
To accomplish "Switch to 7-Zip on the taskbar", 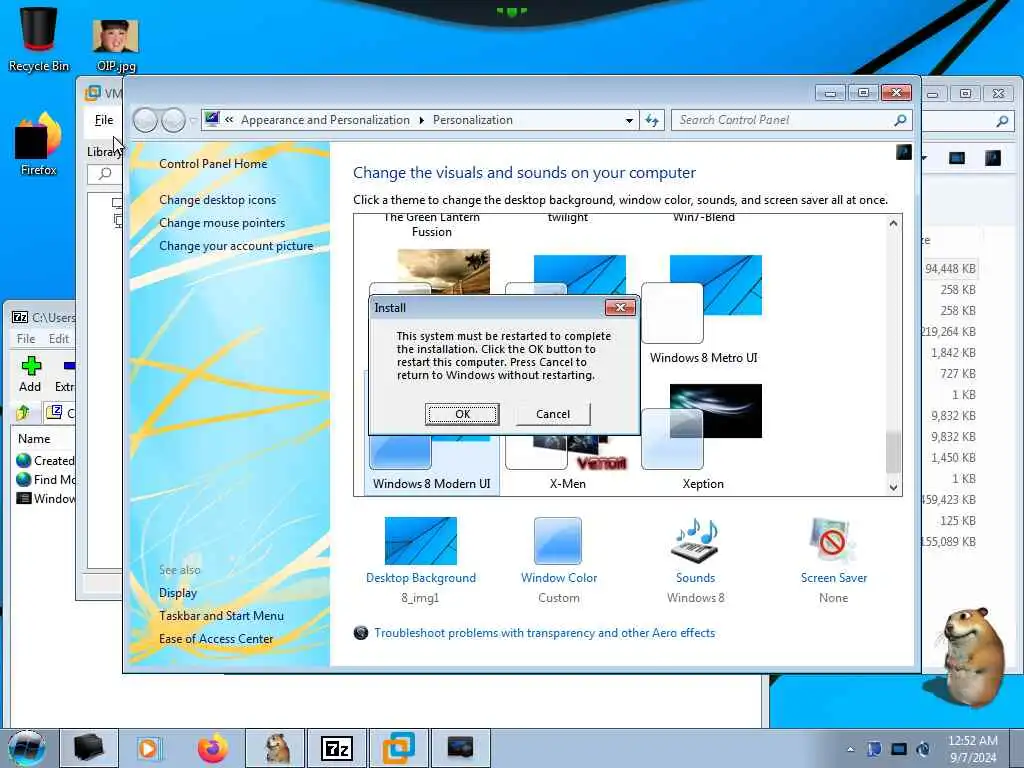I will pyautogui.click(x=337, y=748).
